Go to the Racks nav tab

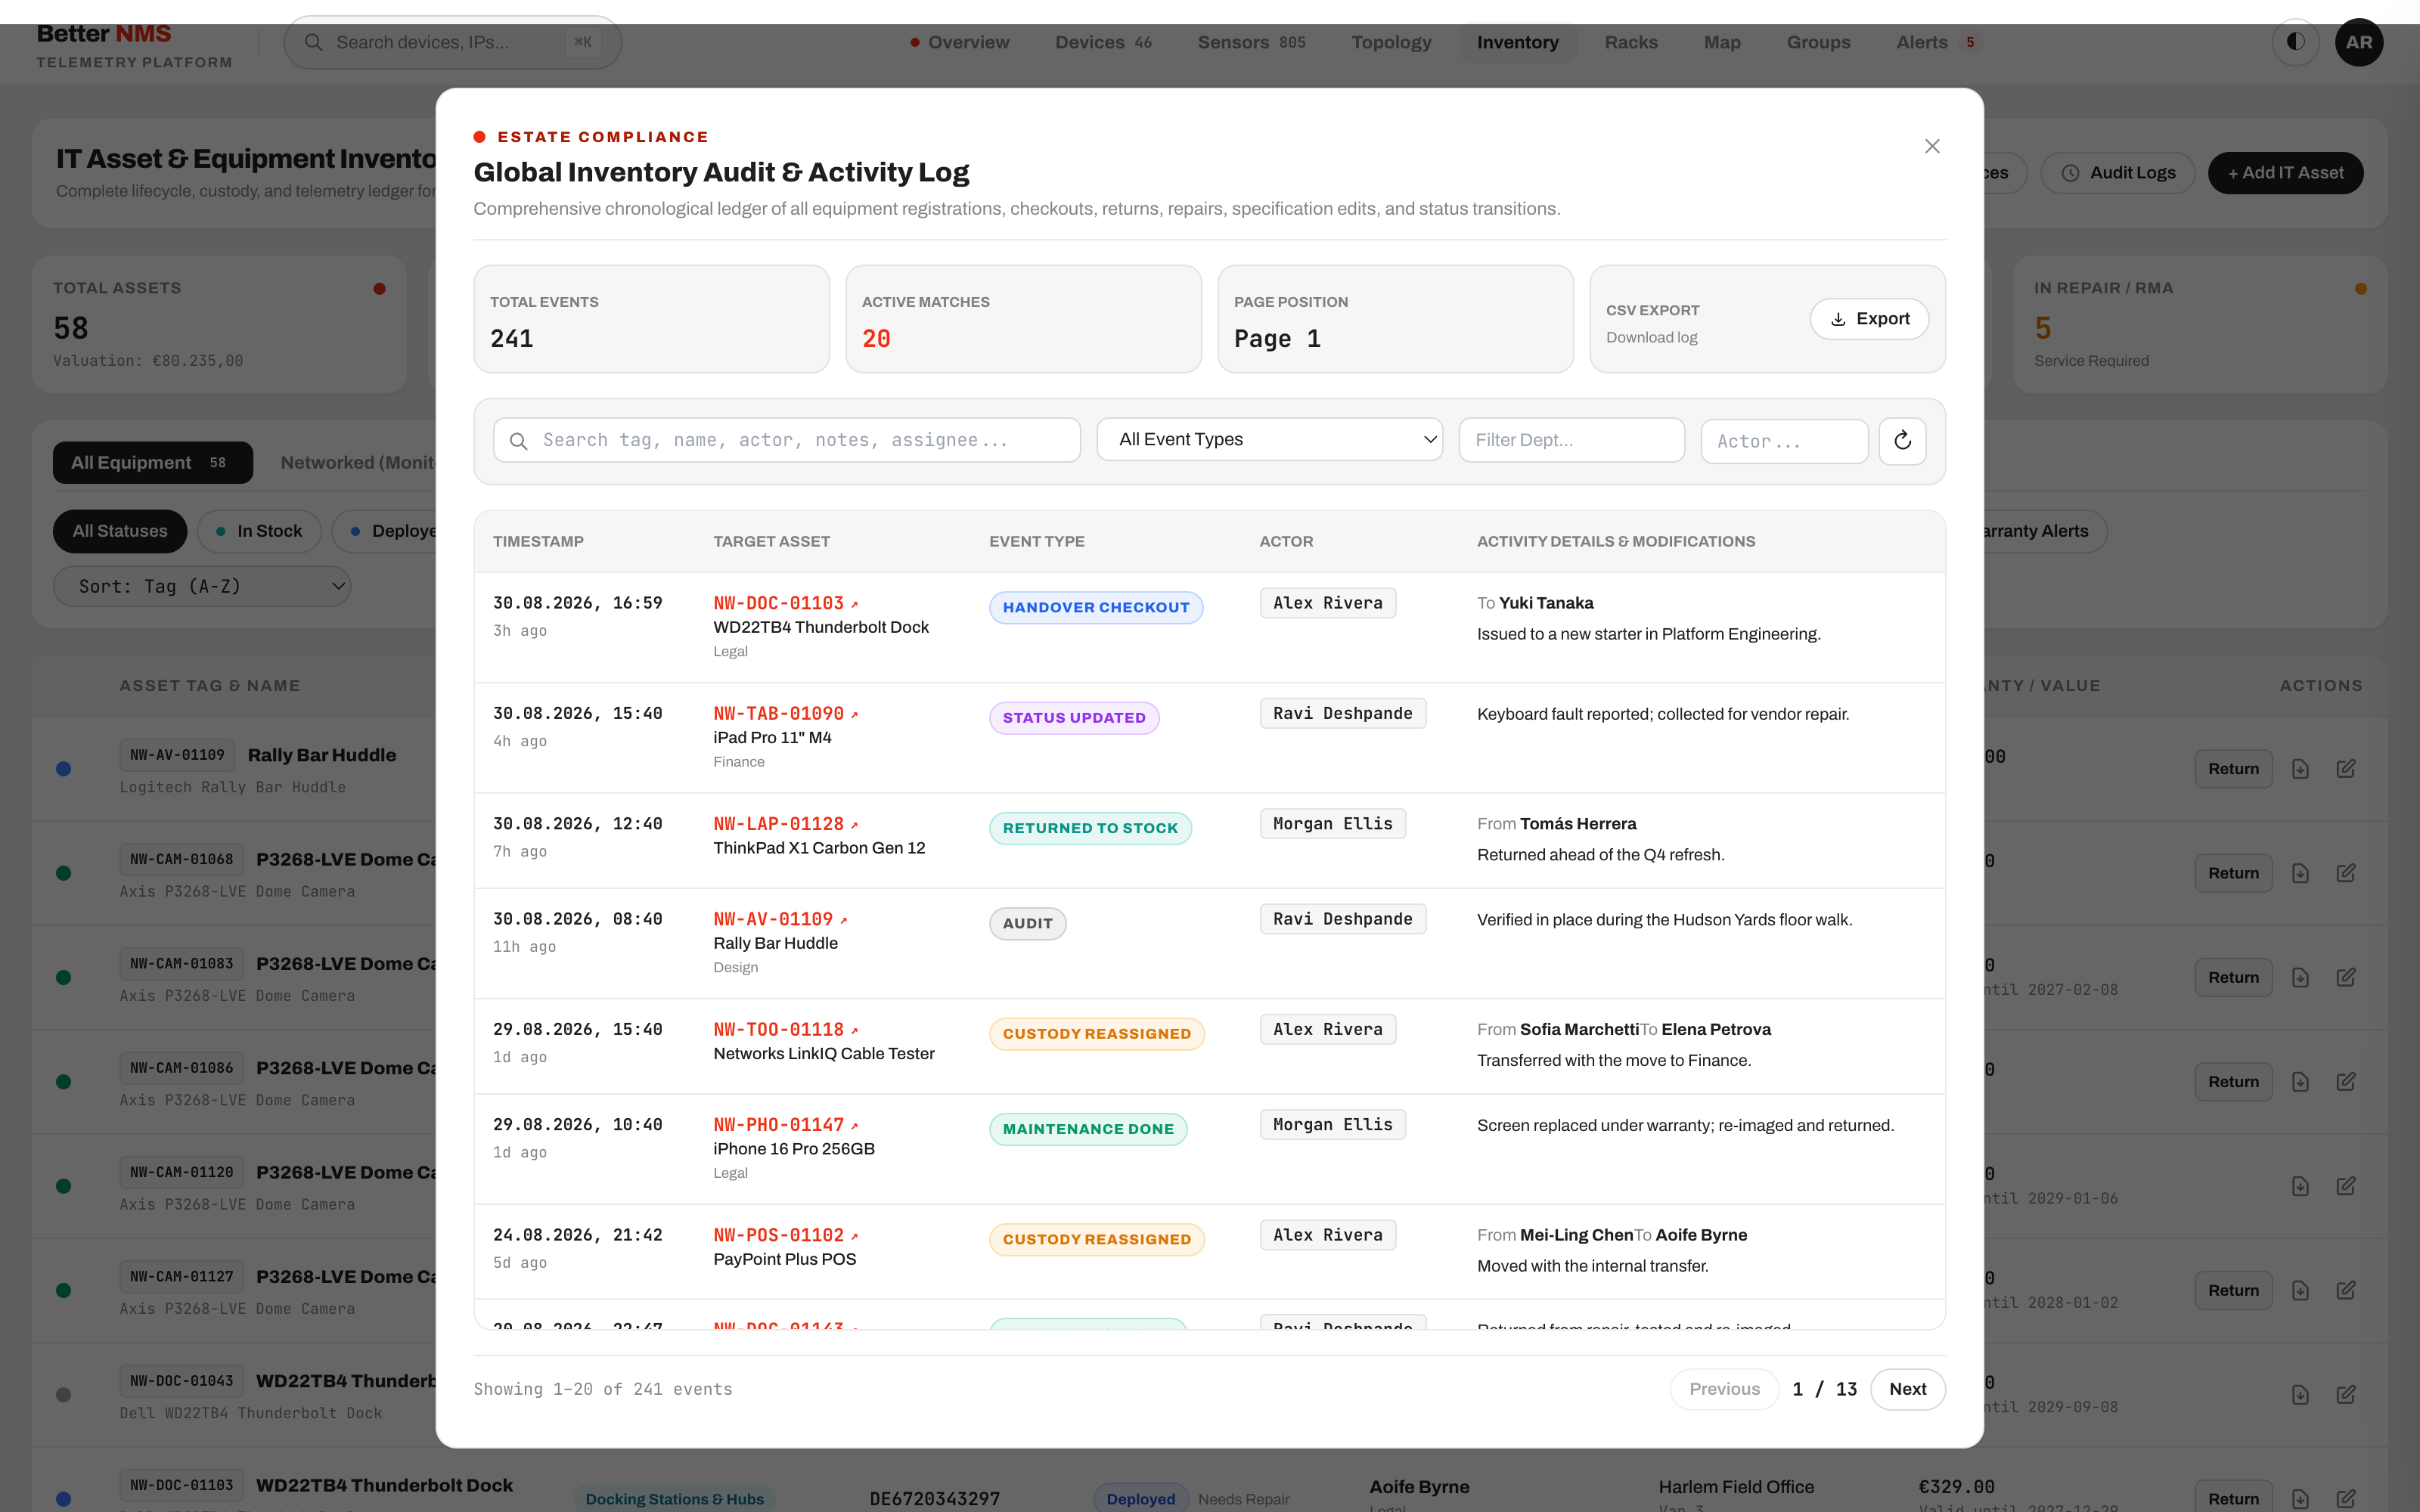point(1630,42)
